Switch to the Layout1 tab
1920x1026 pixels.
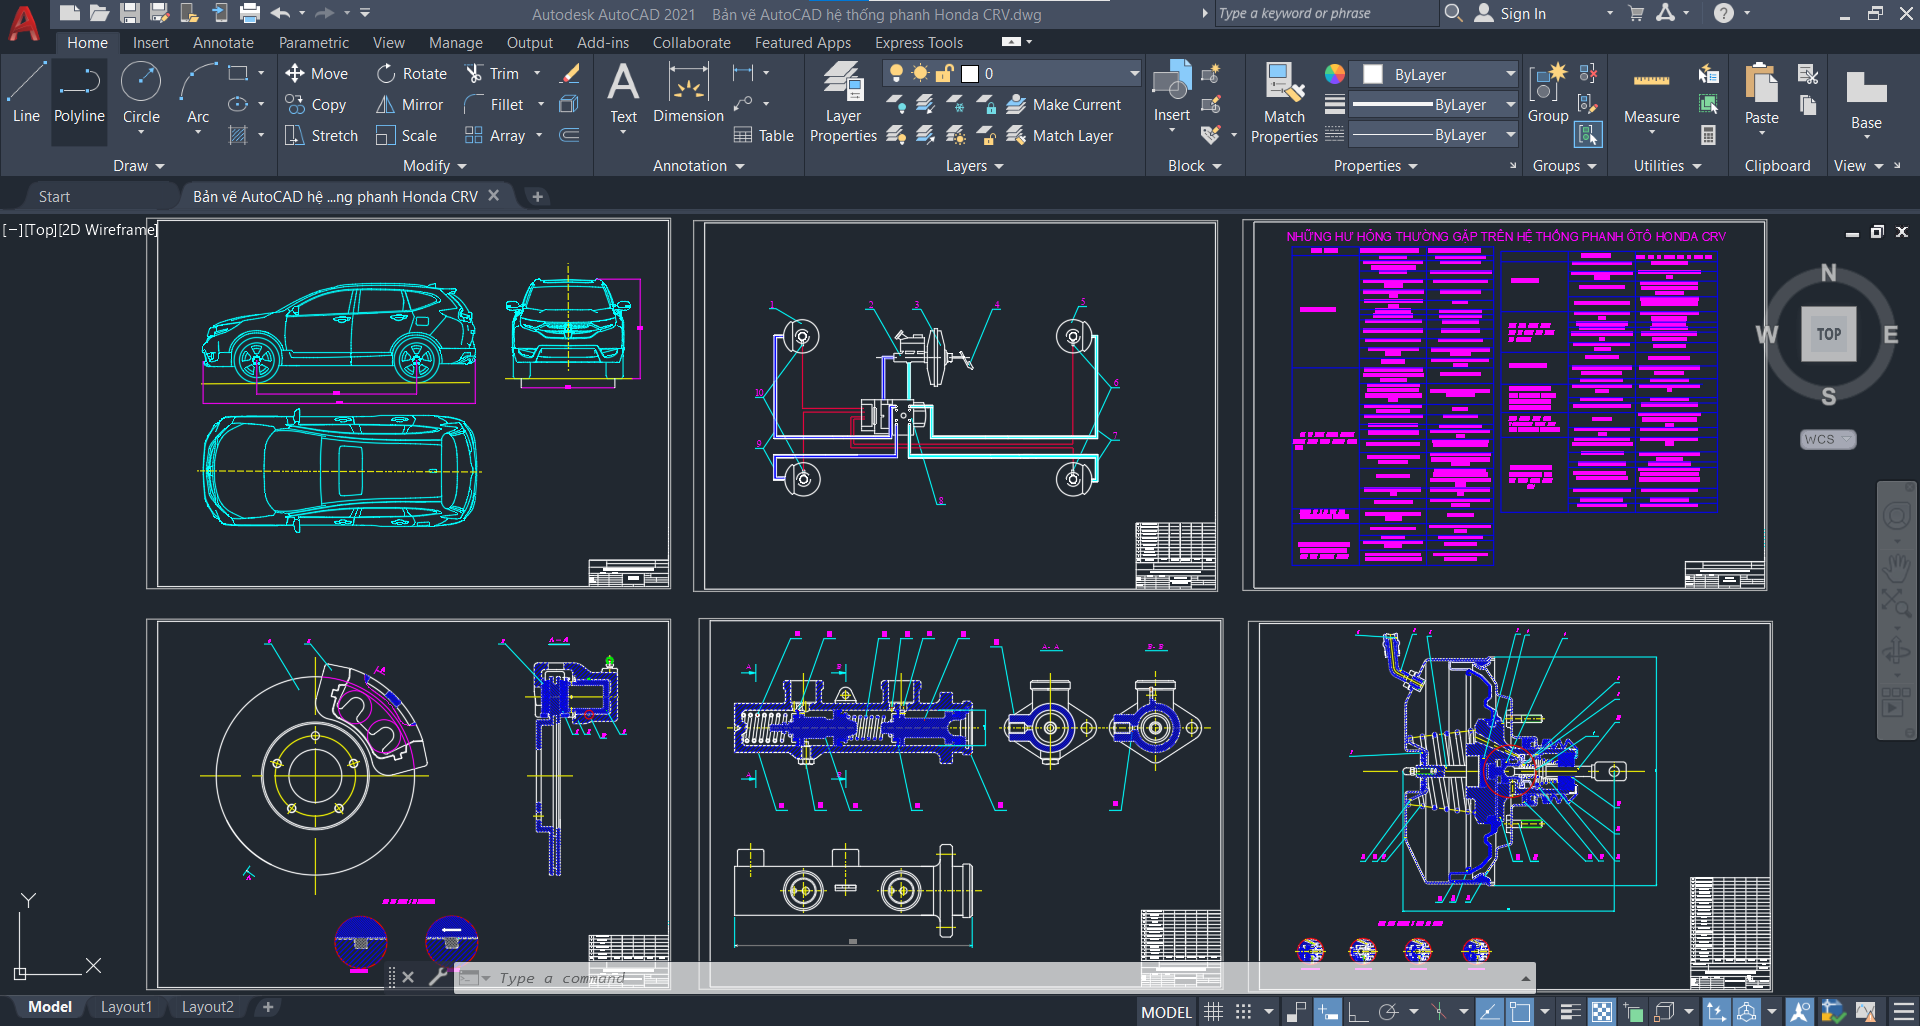pyautogui.click(x=126, y=1007)
